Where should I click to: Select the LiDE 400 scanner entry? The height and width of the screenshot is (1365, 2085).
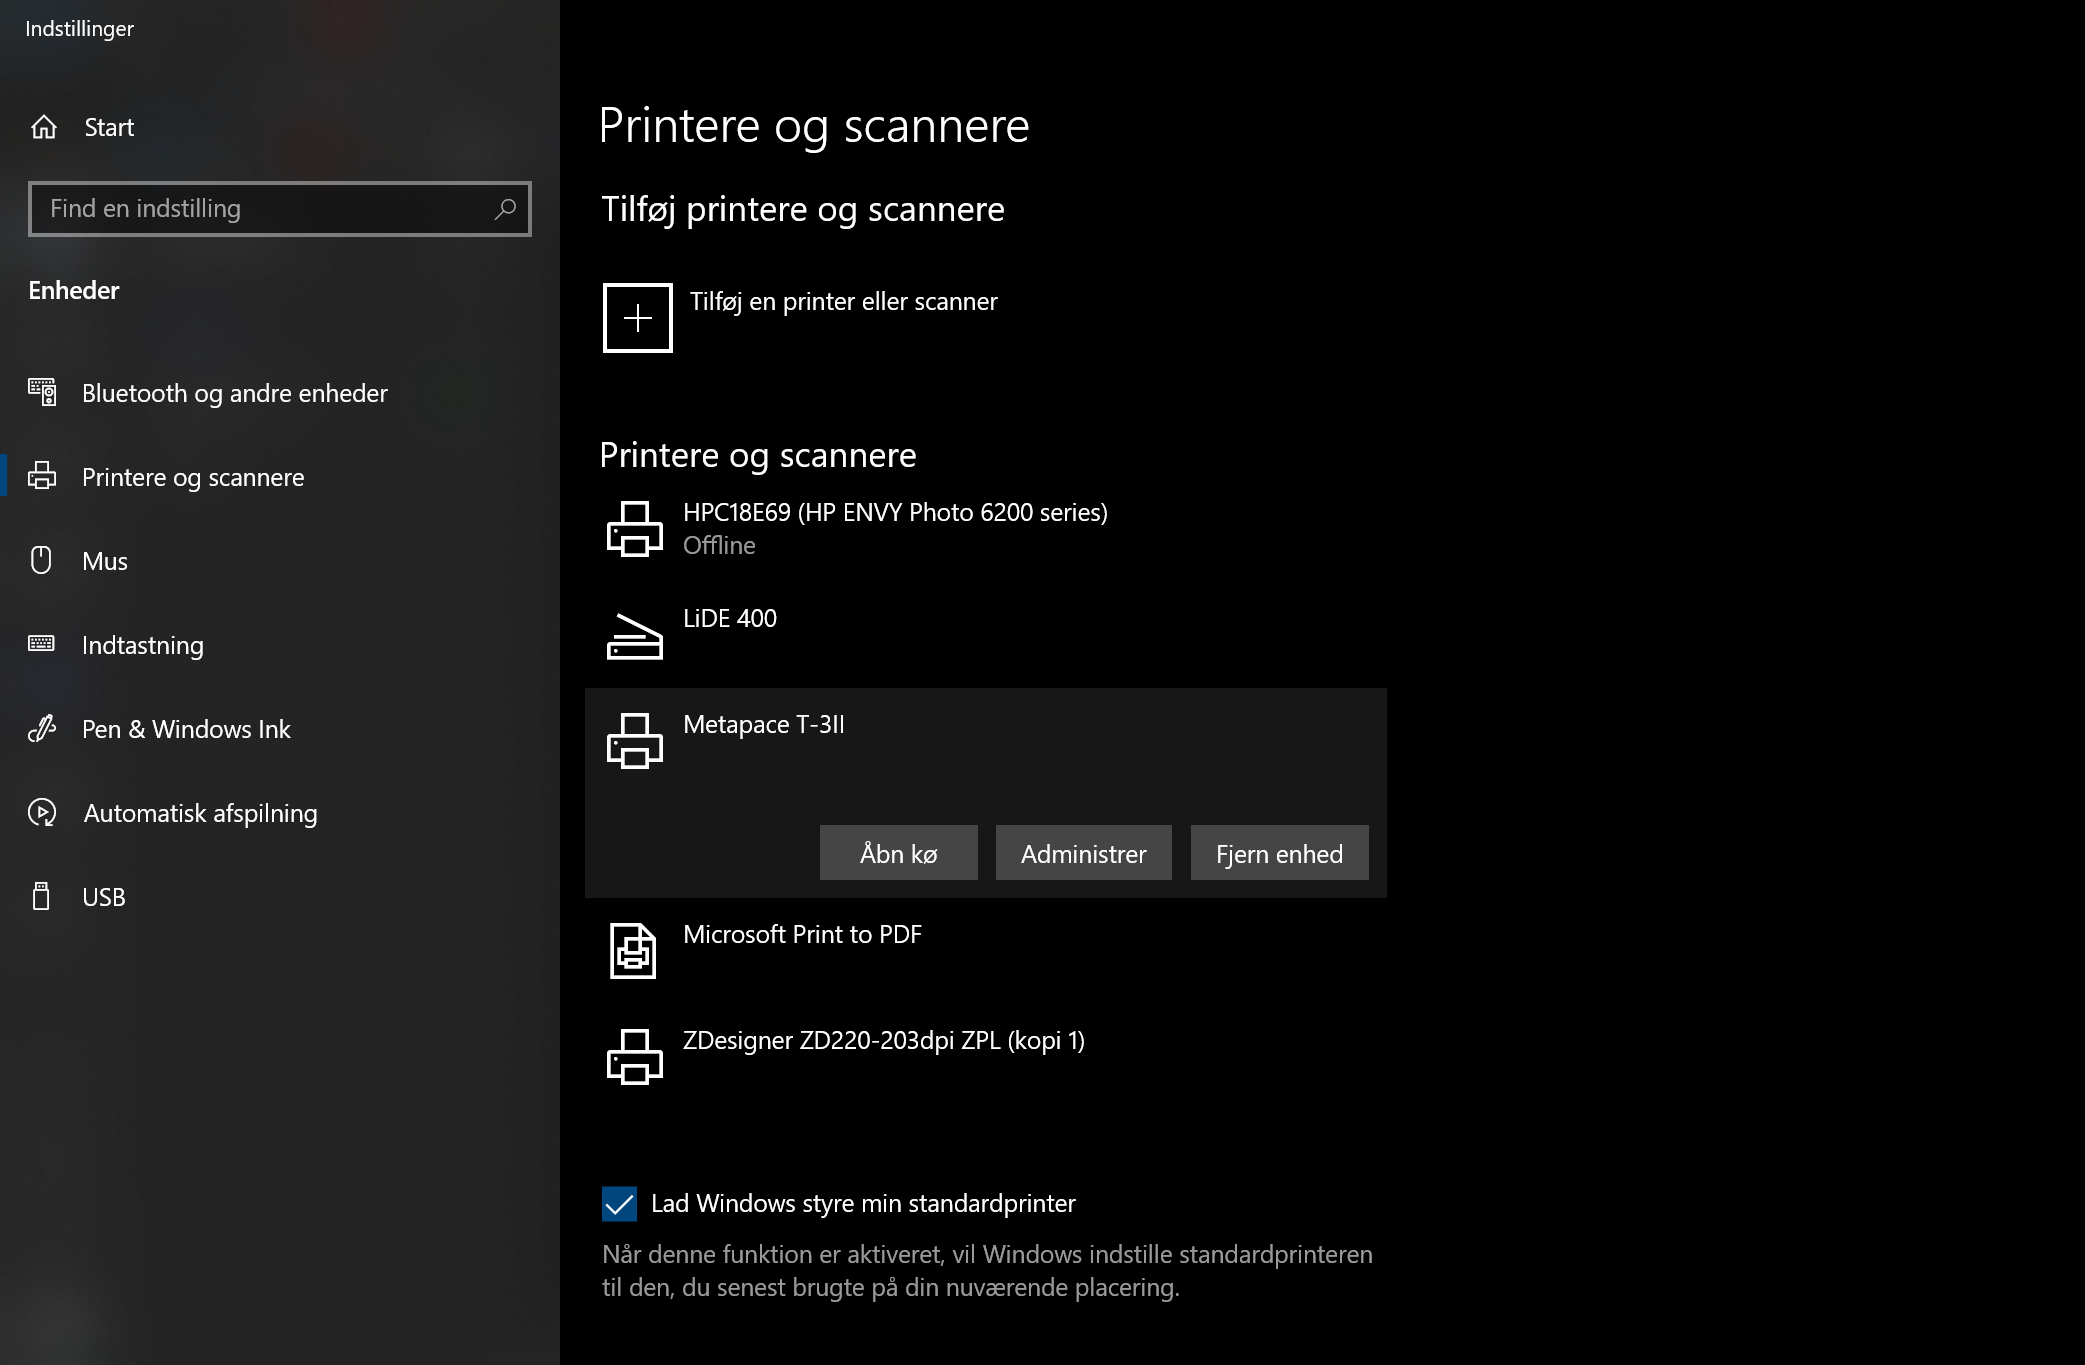coord(986,635)
